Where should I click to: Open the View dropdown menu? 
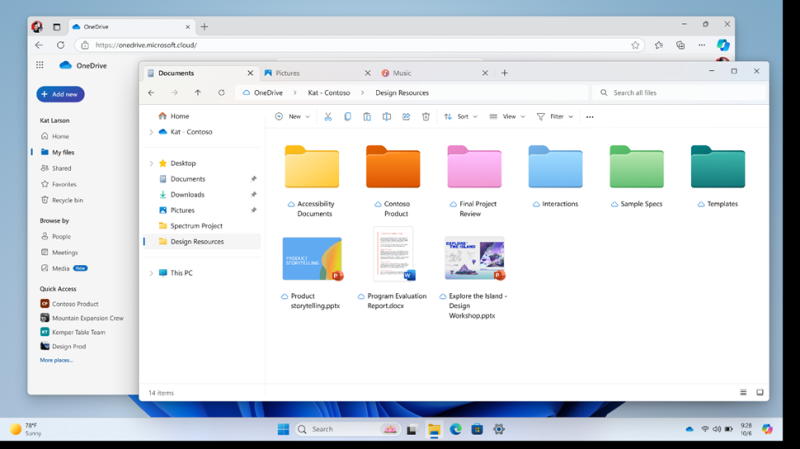point(507,117)
